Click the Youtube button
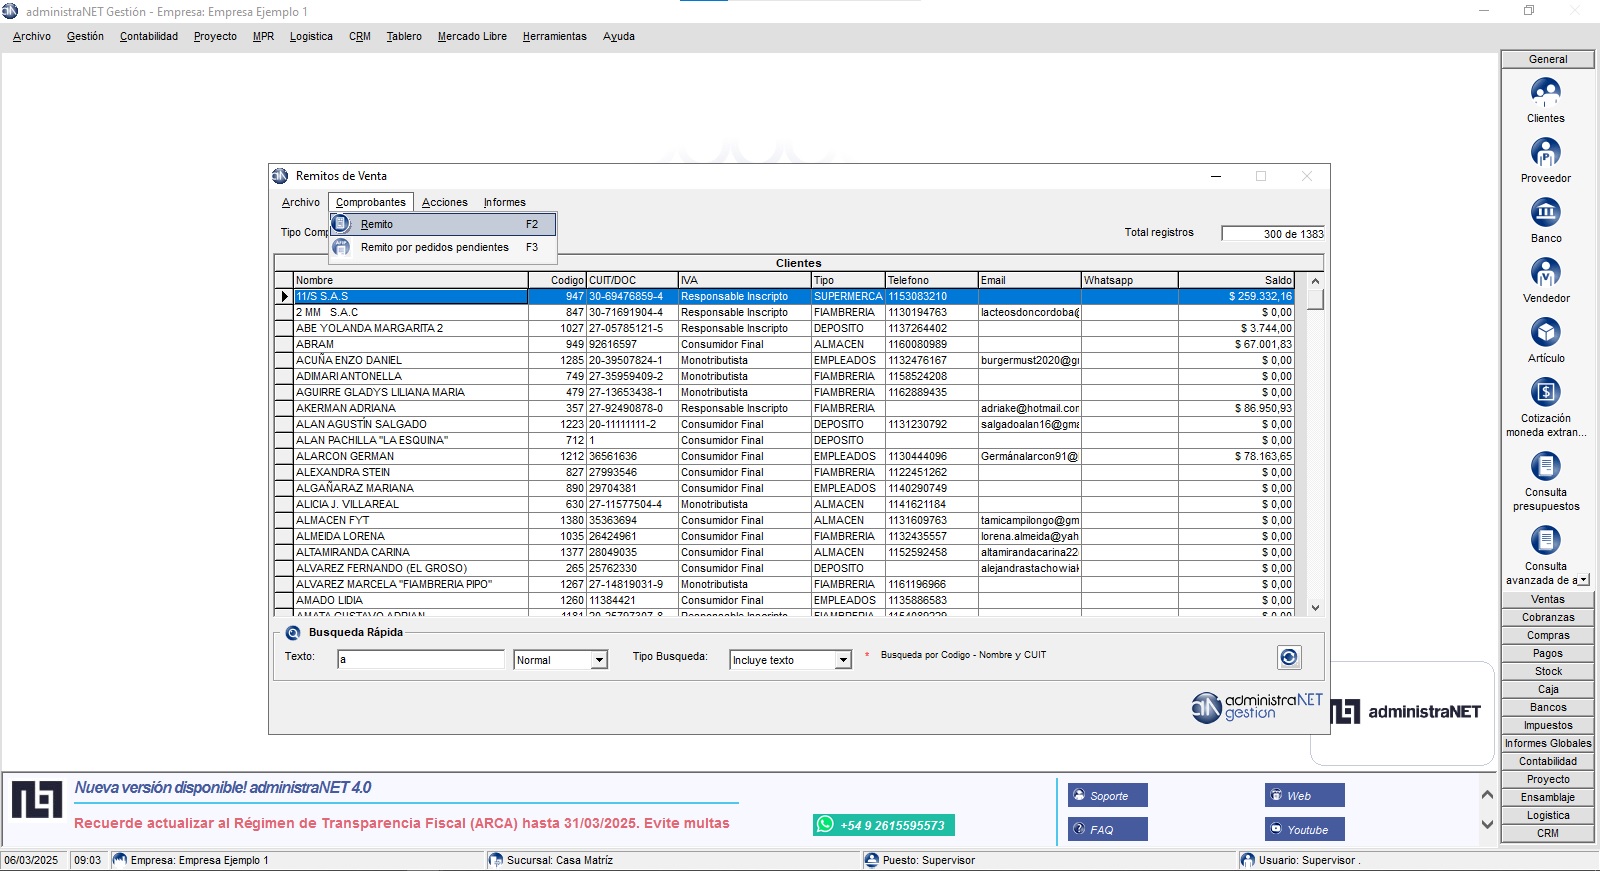Screen dimensions: 1600x871 coord(1305,830)
